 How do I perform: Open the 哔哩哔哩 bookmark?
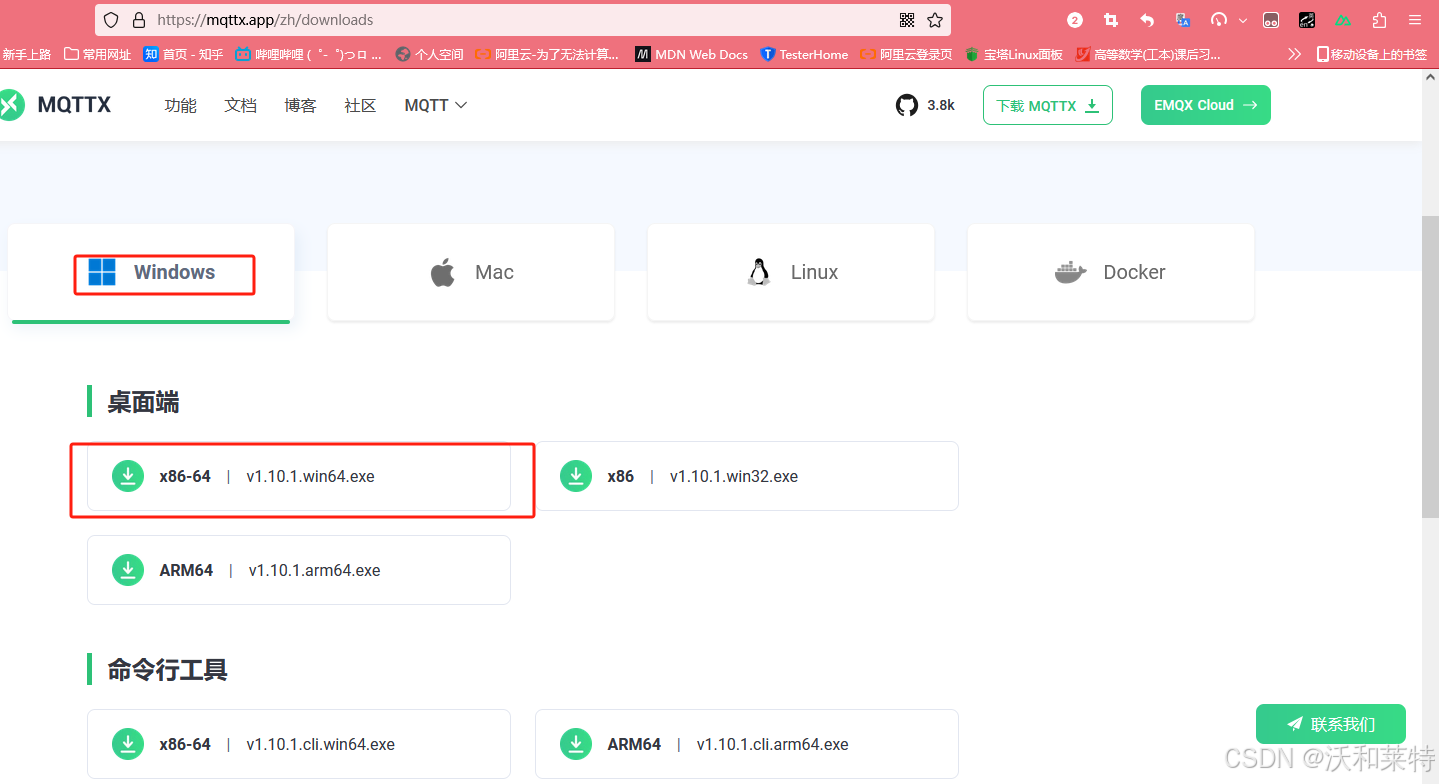coord(308,54)
